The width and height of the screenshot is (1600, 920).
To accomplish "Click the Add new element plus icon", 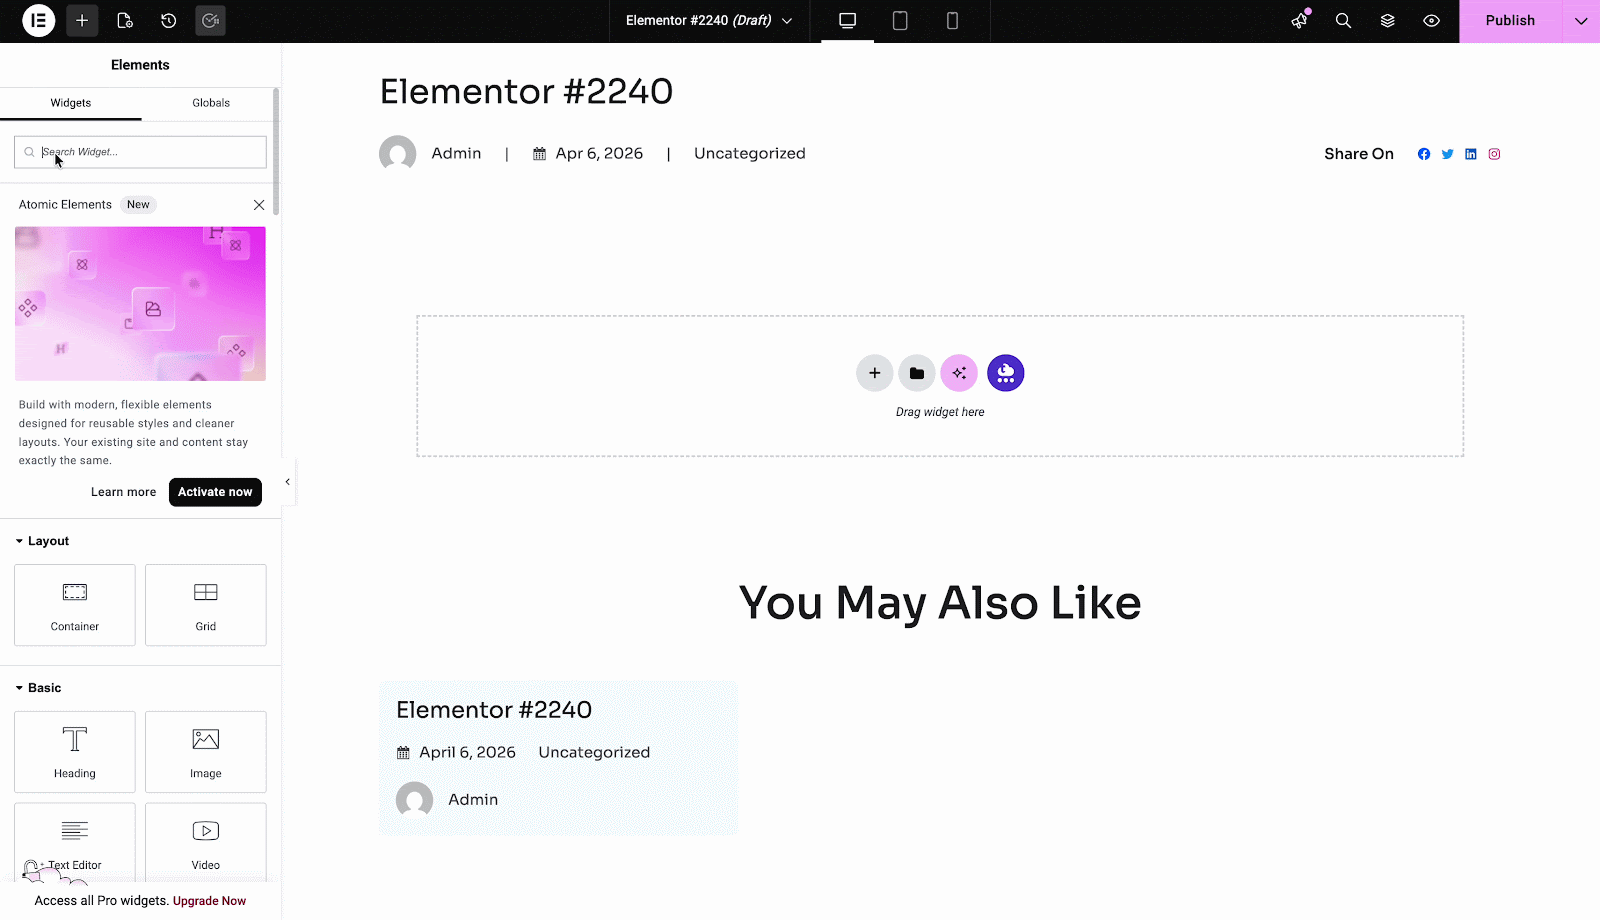I will 82,20.
